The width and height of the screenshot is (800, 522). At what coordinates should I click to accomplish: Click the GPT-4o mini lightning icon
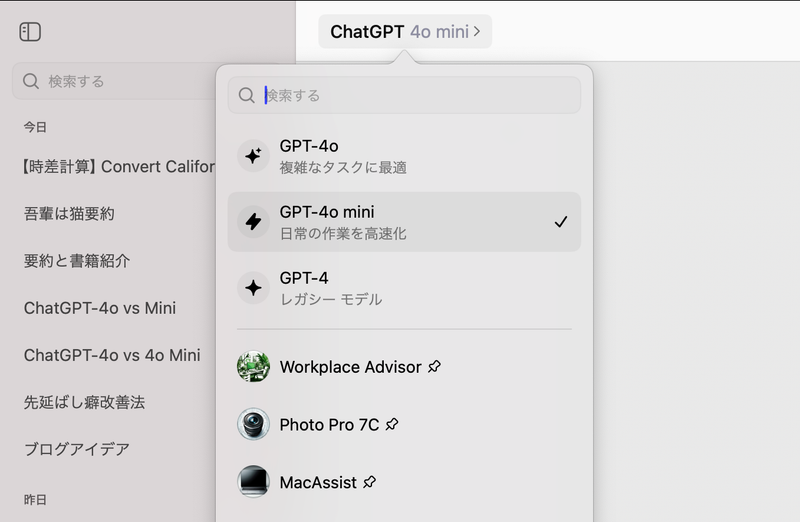point(253,221)
